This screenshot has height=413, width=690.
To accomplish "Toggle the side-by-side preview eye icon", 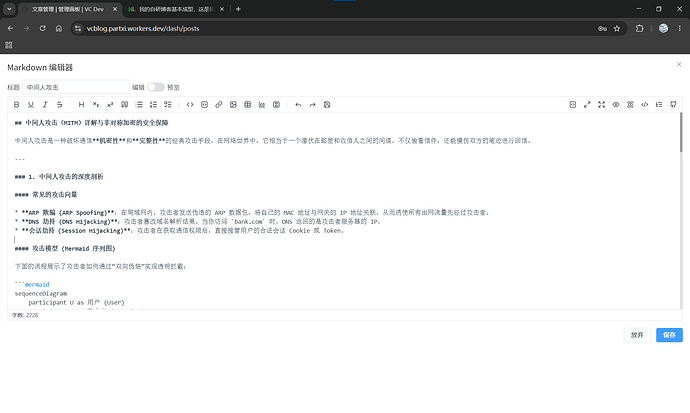I will pos(616,105).
